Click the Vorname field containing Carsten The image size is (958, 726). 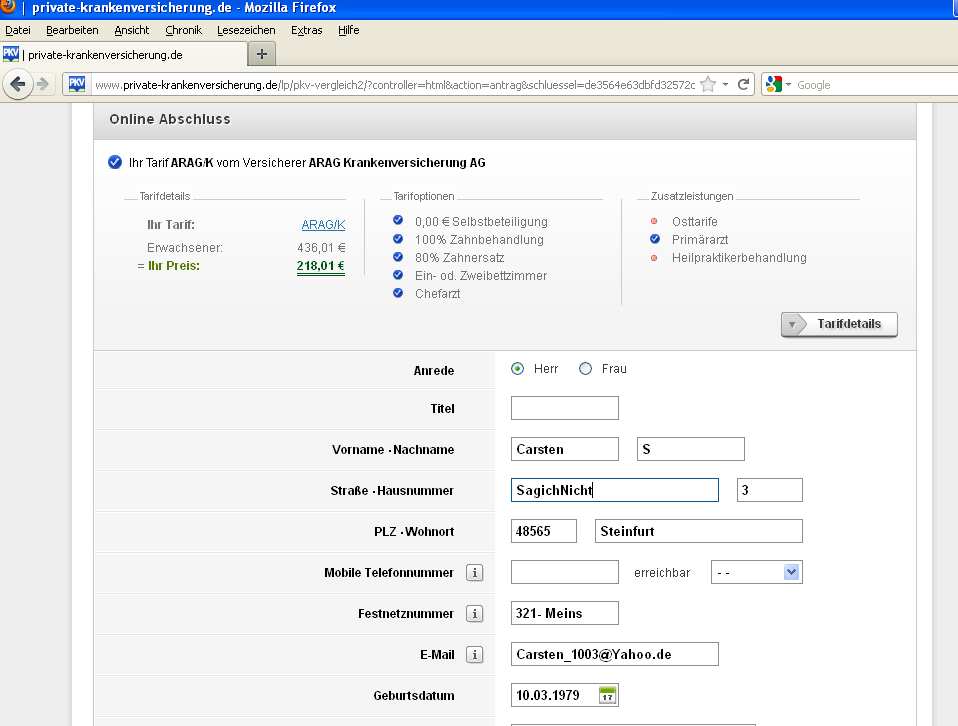point(565,449)
